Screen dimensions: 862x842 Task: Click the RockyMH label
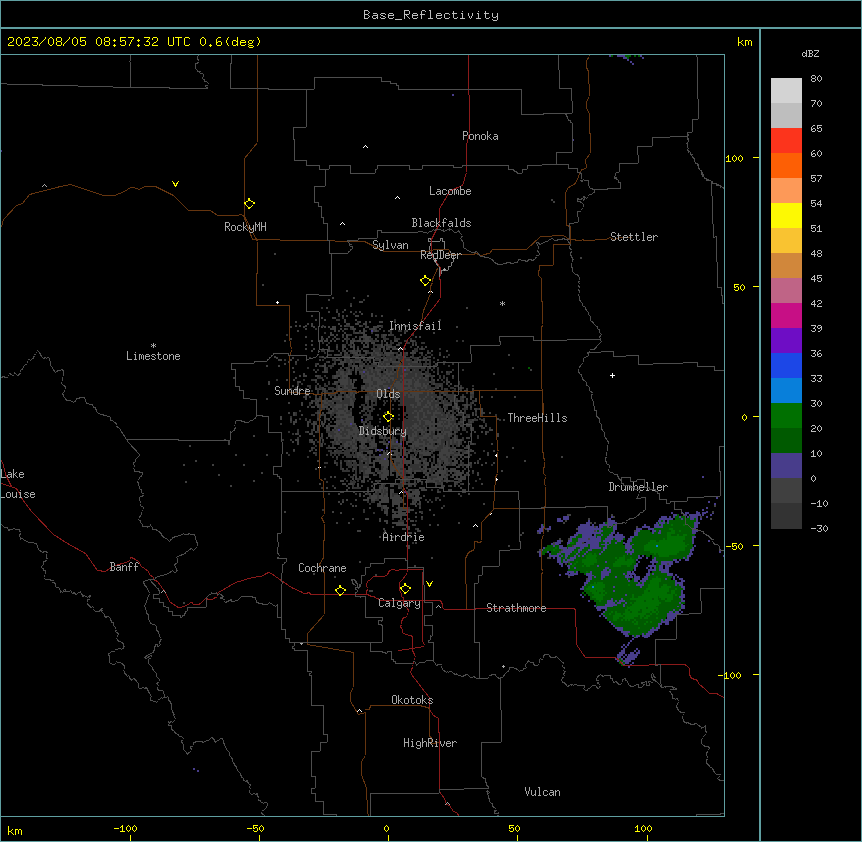coord(245,227)
